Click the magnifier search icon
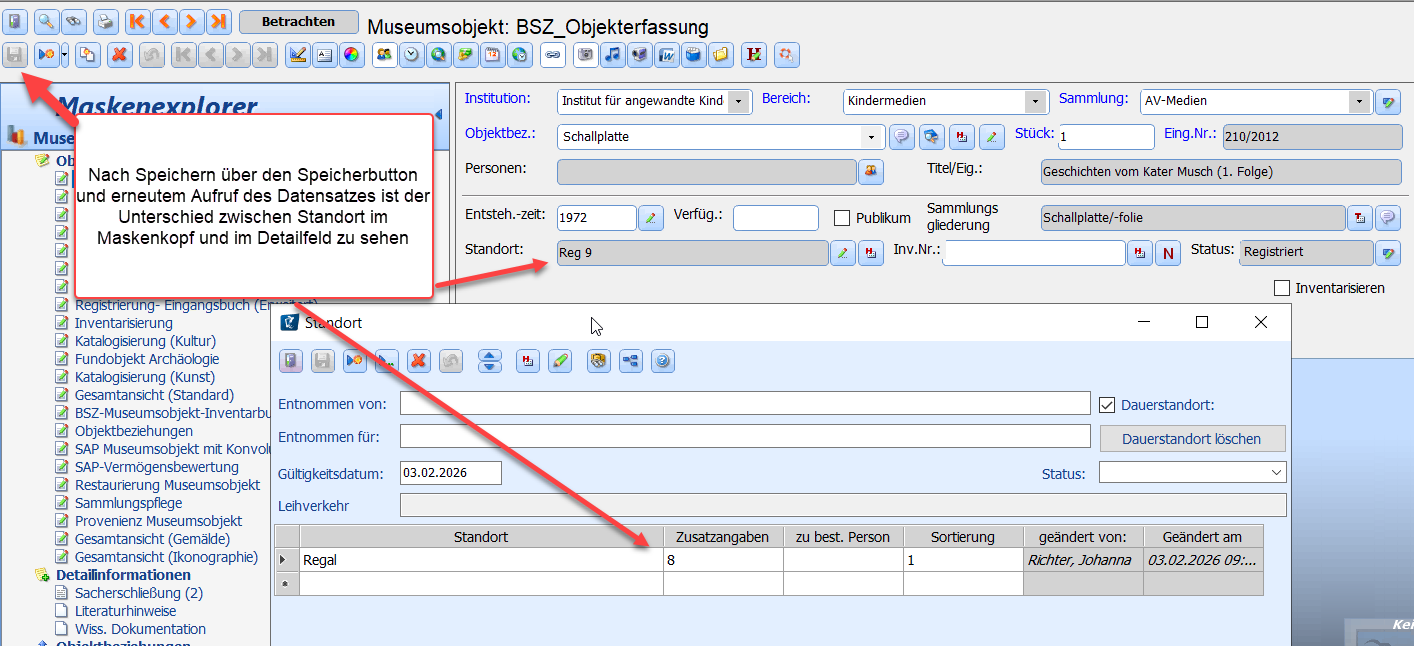The height and width of the screenshot is (646, 1414). point(45,21)
